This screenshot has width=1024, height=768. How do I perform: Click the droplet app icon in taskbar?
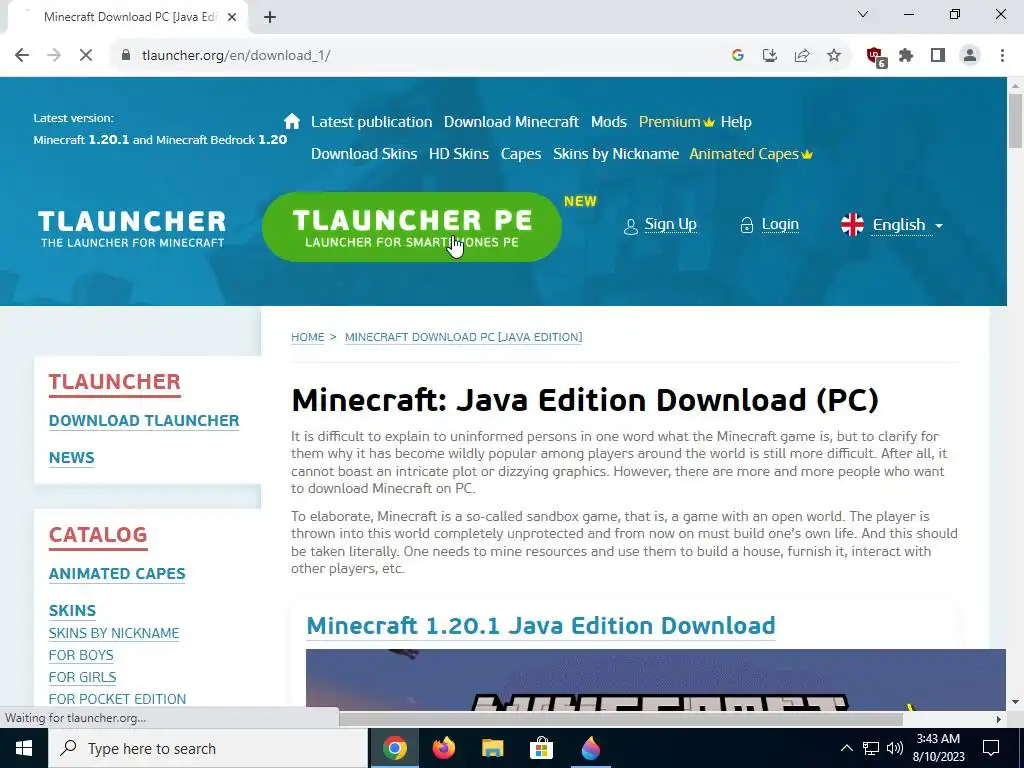click(x=590, y=748)
